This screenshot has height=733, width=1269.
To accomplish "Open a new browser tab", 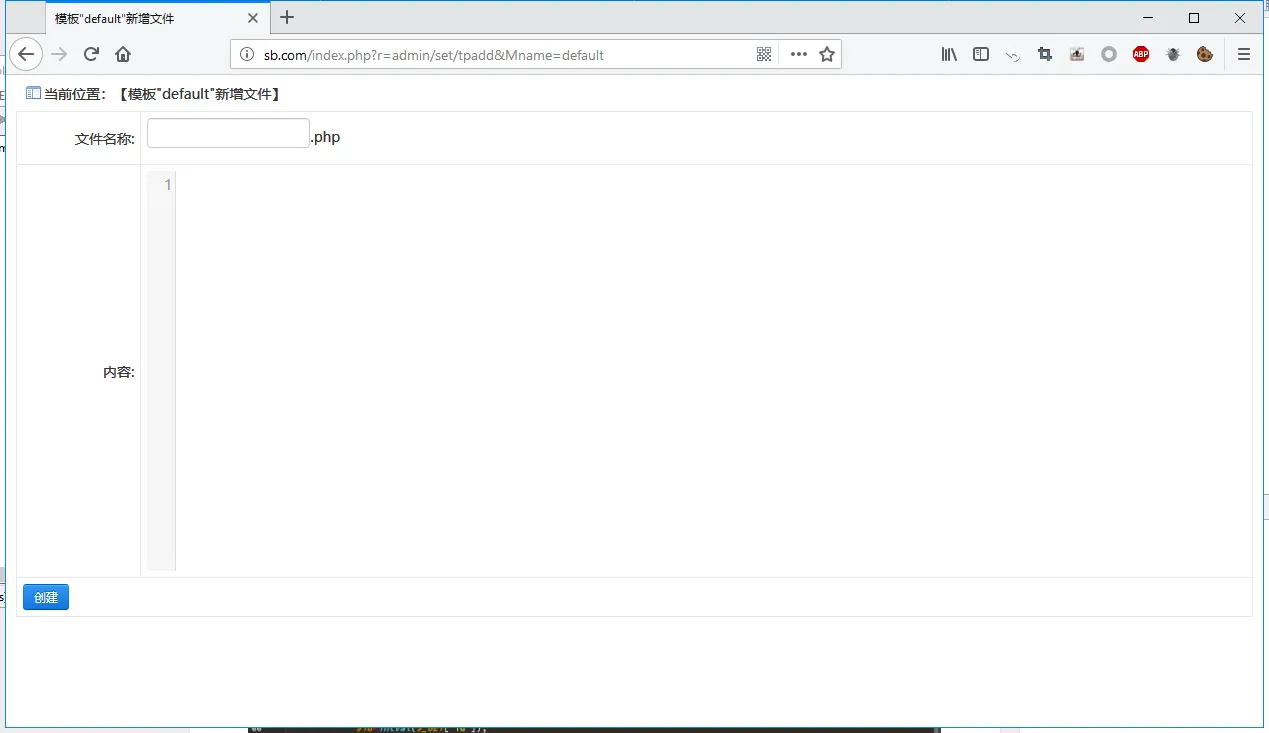I will point(287,17).
